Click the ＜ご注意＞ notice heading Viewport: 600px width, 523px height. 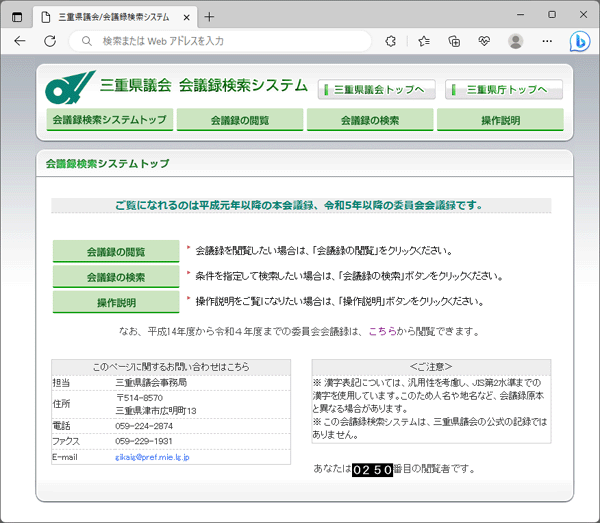[431, 367]
